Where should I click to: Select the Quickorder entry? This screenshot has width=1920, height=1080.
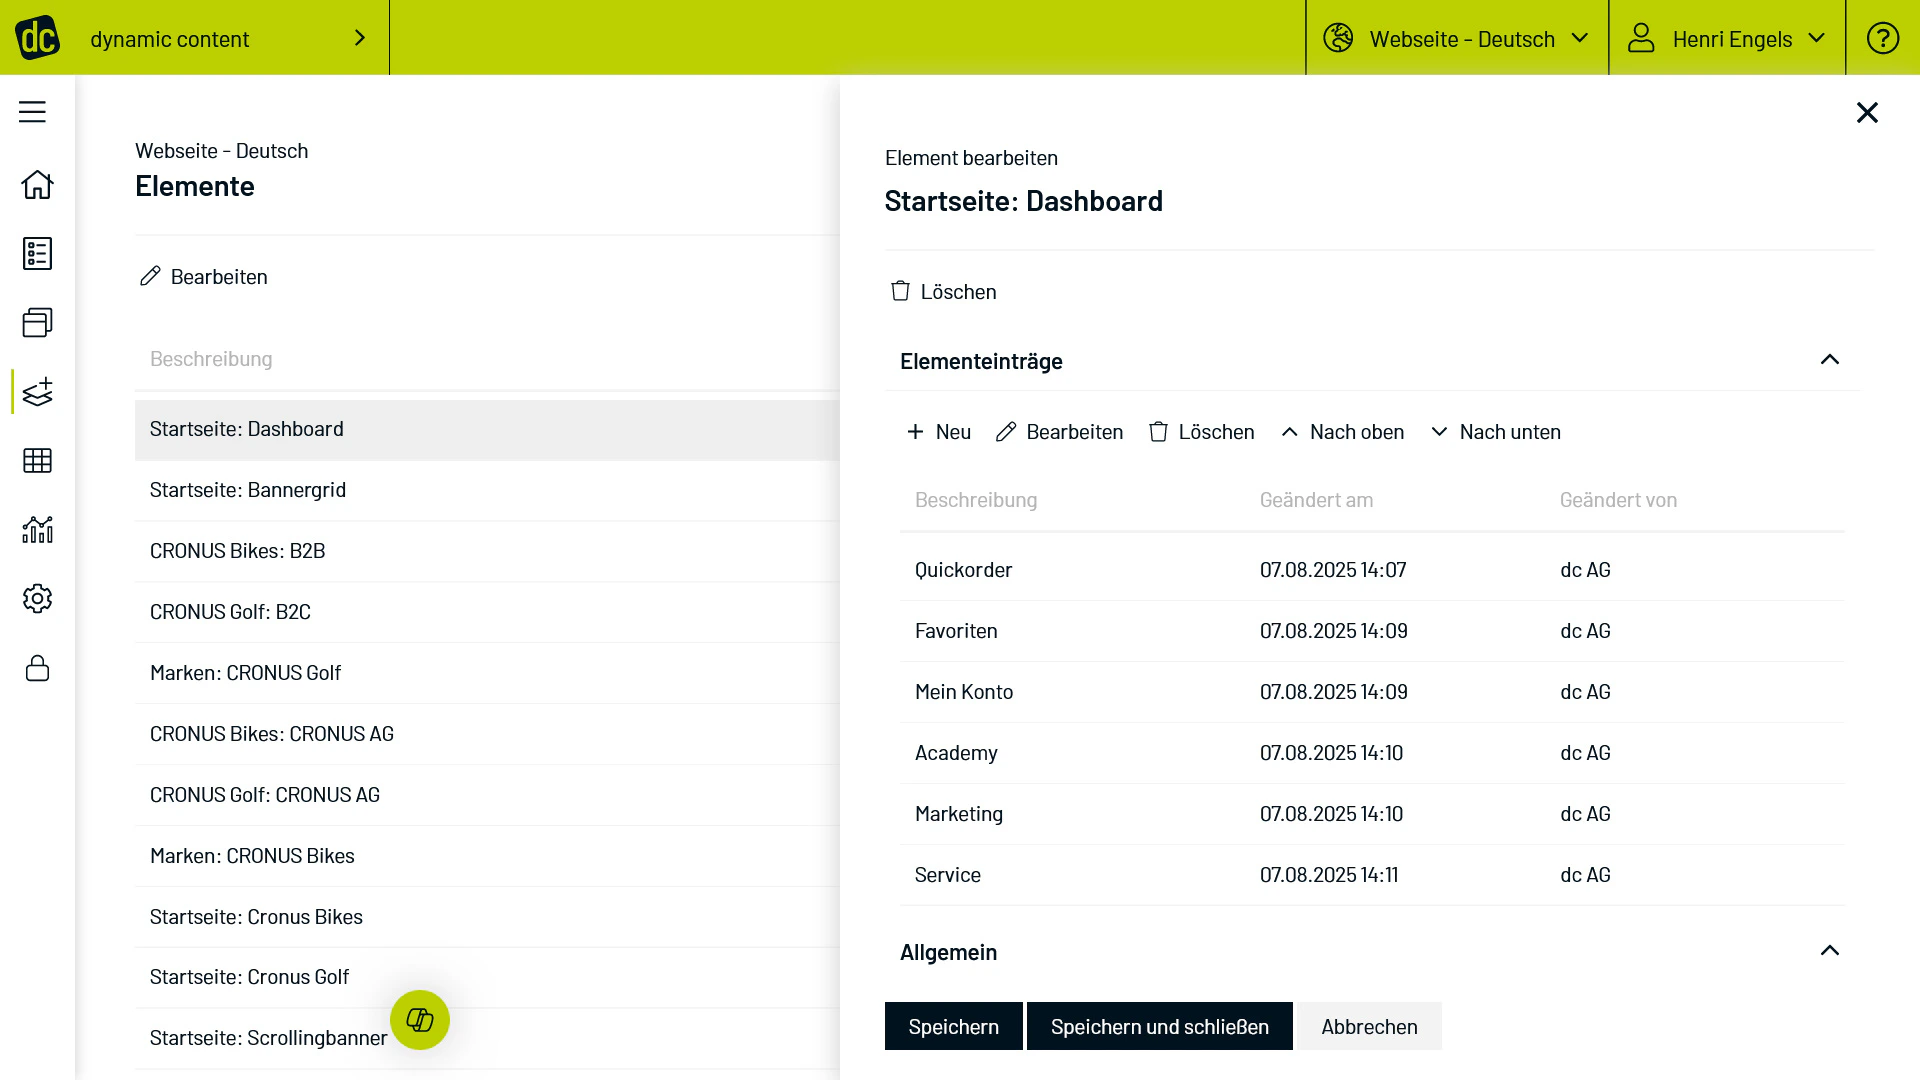coord(1372,570)
